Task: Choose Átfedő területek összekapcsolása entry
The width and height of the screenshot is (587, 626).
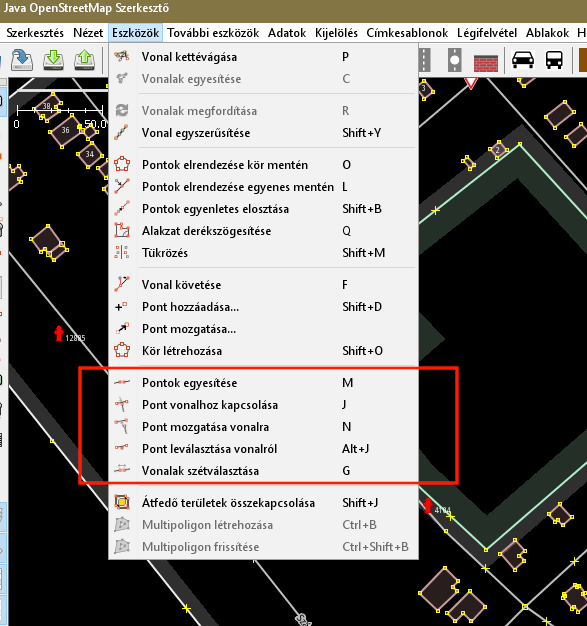Action: point(264,502)
